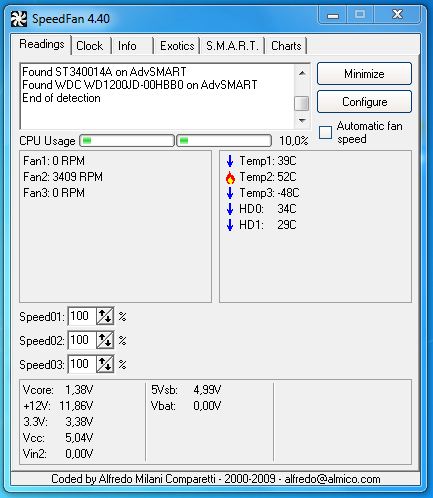This screenshot has width=433, height=498.
Task: Click the log scroll-down arrow
Action: tap(302, 120)
